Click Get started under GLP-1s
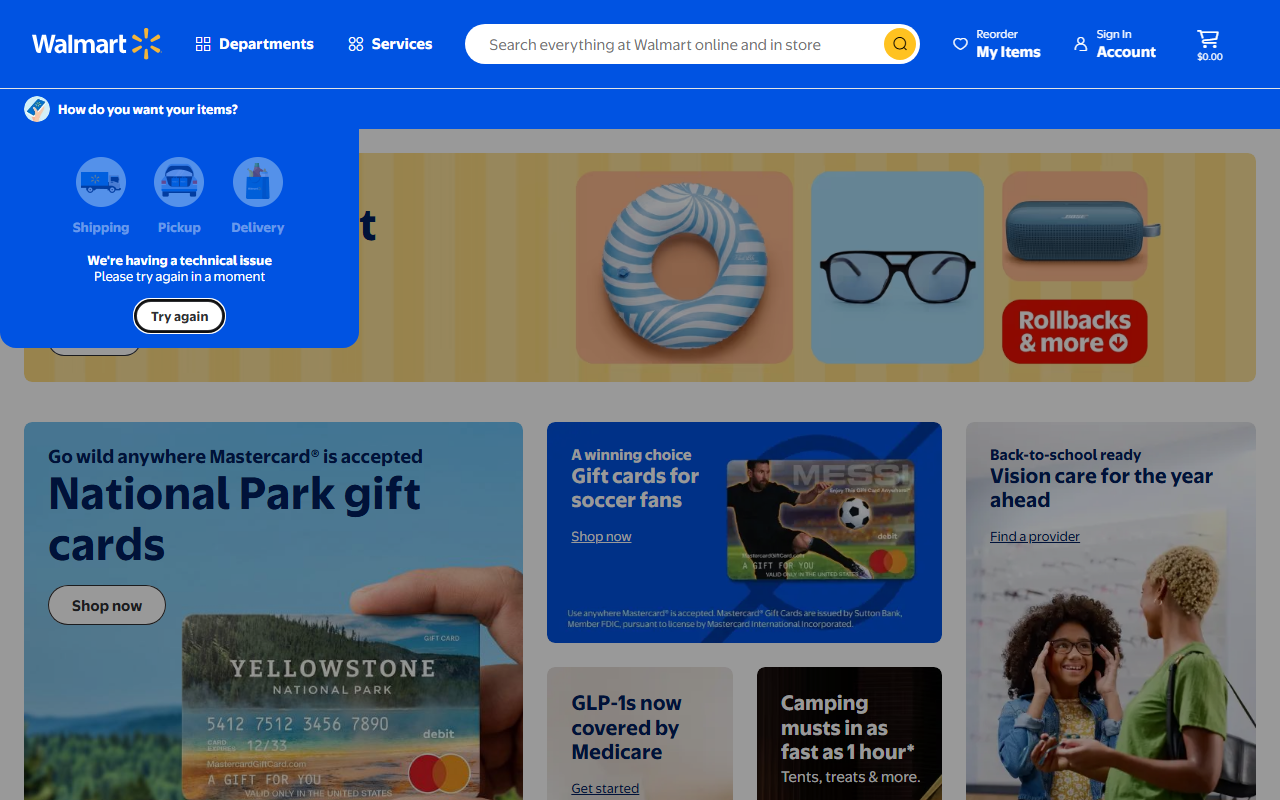The height and width of the screenshot is (800, 1280). (x=605, y=788)
